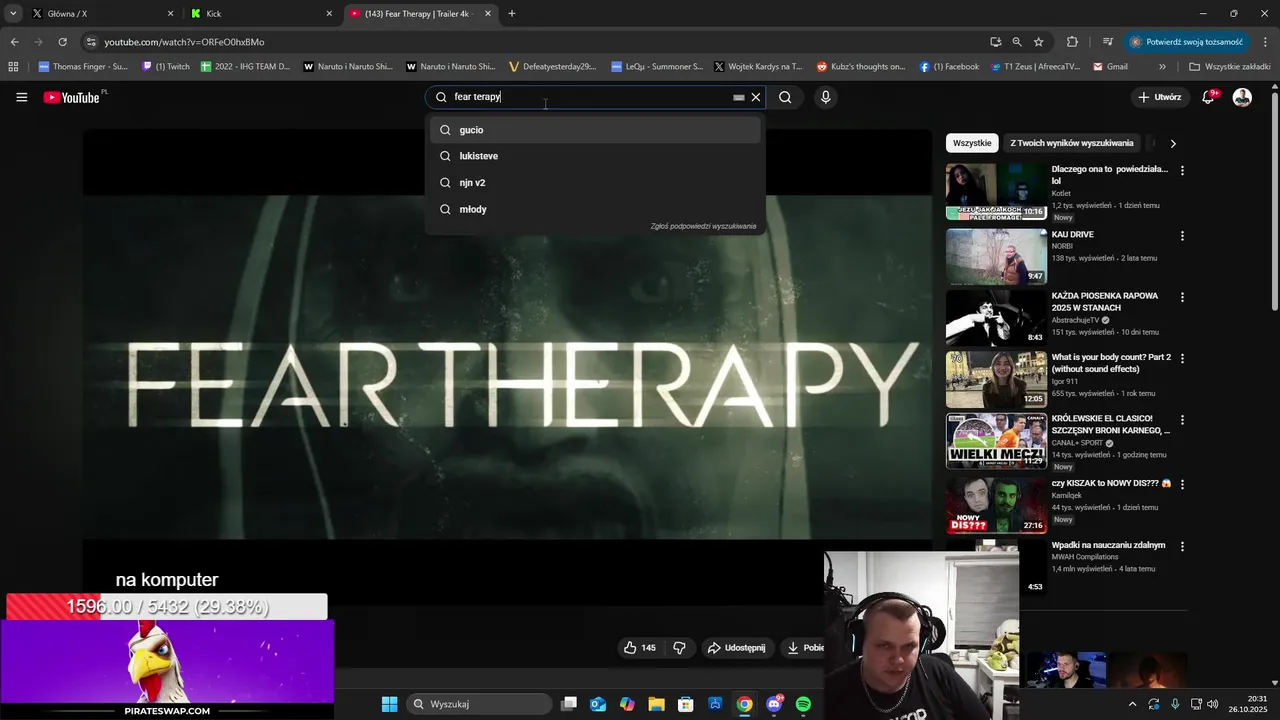Open the tab search dropdown arrow
The image size is (1280, 720).
pos(13,14)
